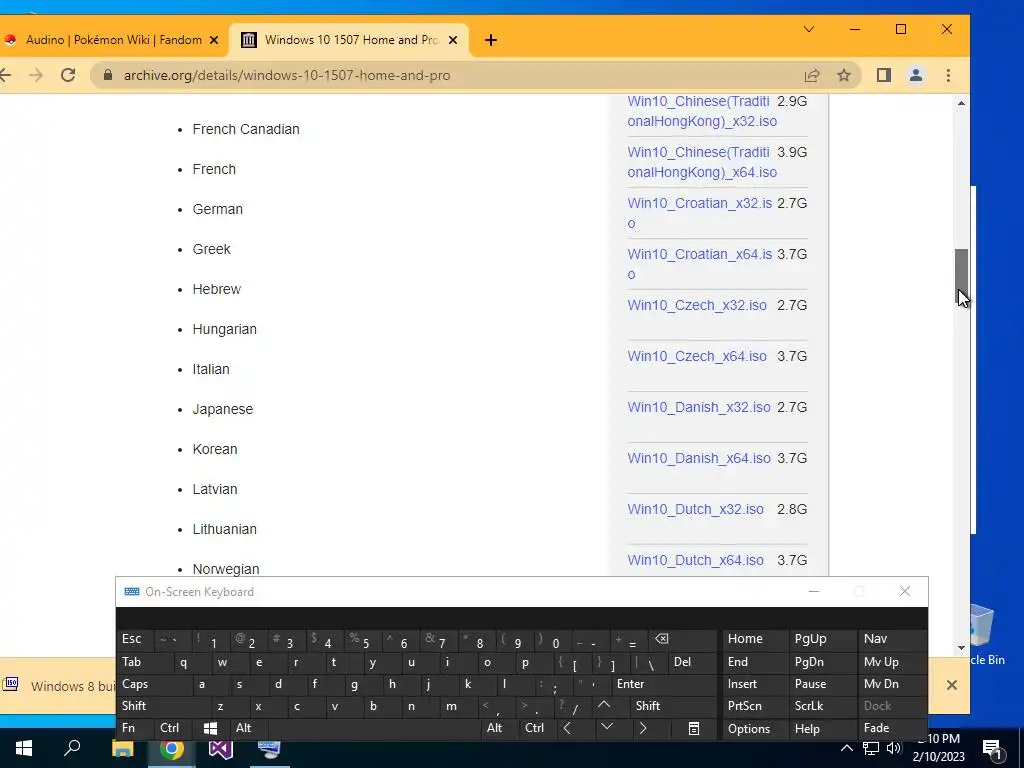Open the tab search dropdown
The width and height of the screenshot is (1024, 768).
(808, 29)
